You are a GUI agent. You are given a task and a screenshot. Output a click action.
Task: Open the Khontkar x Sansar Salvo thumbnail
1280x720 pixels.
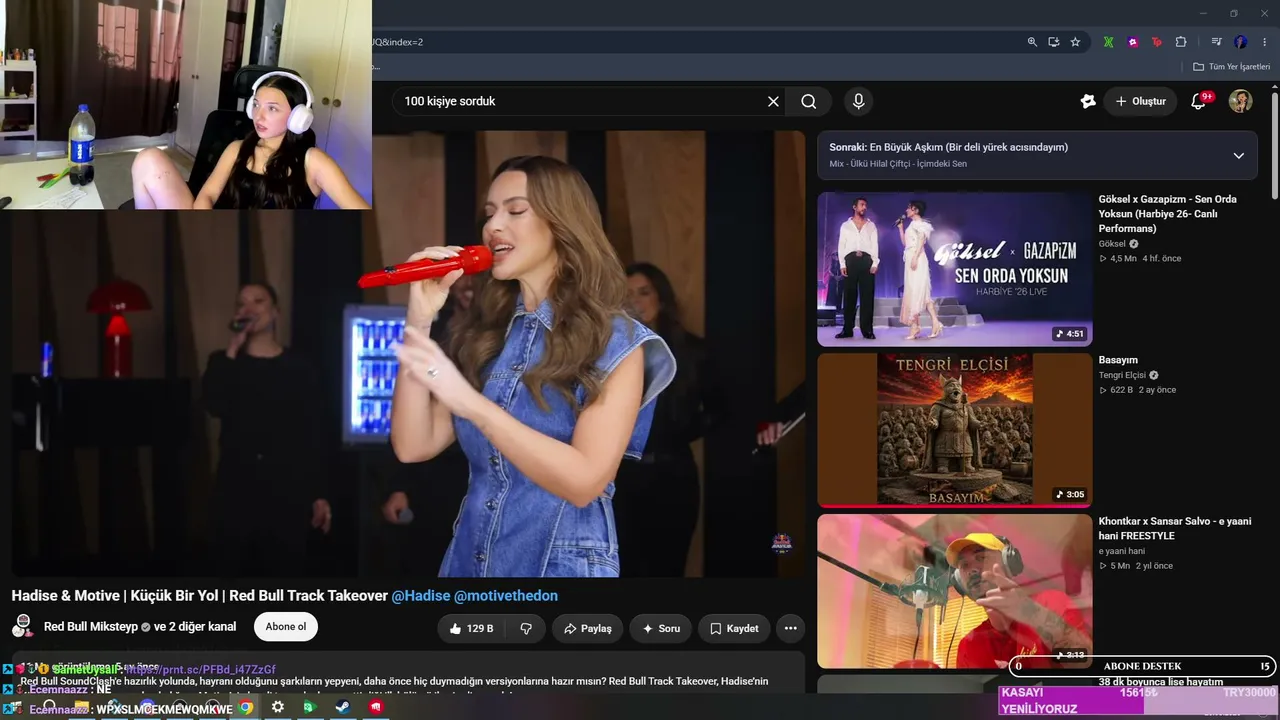pyautogui.click(x=954, y=591)
